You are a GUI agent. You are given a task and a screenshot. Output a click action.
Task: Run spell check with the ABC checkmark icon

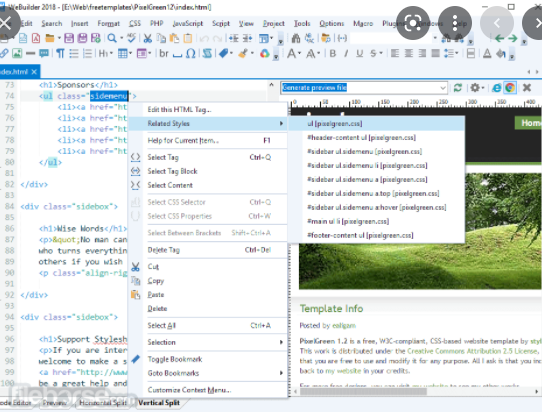coord(131,38)
